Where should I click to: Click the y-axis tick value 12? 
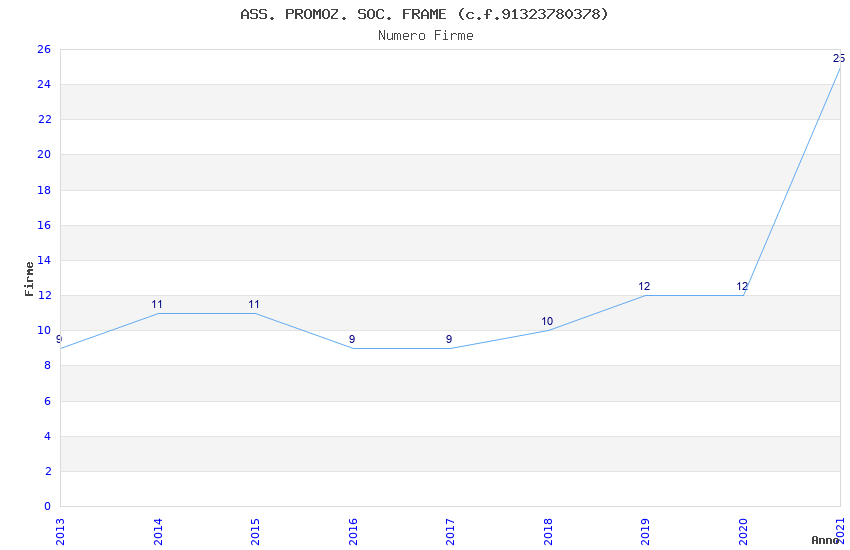coord(44,295)
